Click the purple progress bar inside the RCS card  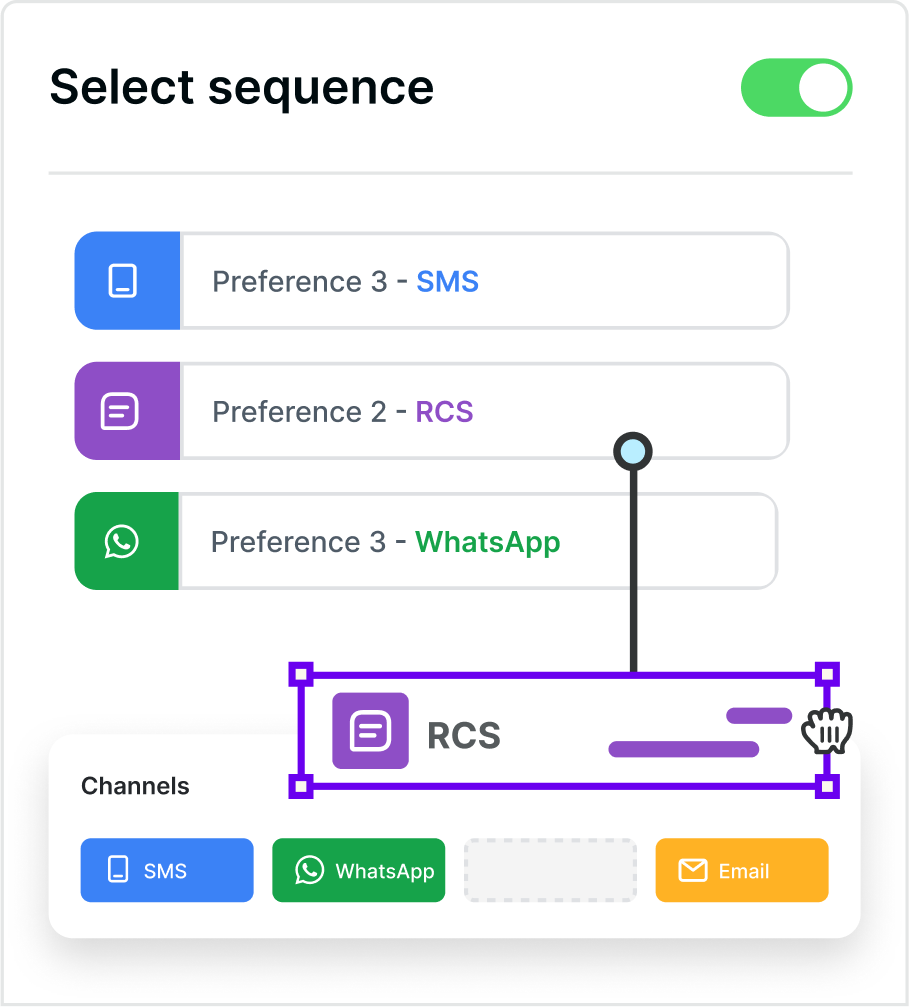click(685, 747)
